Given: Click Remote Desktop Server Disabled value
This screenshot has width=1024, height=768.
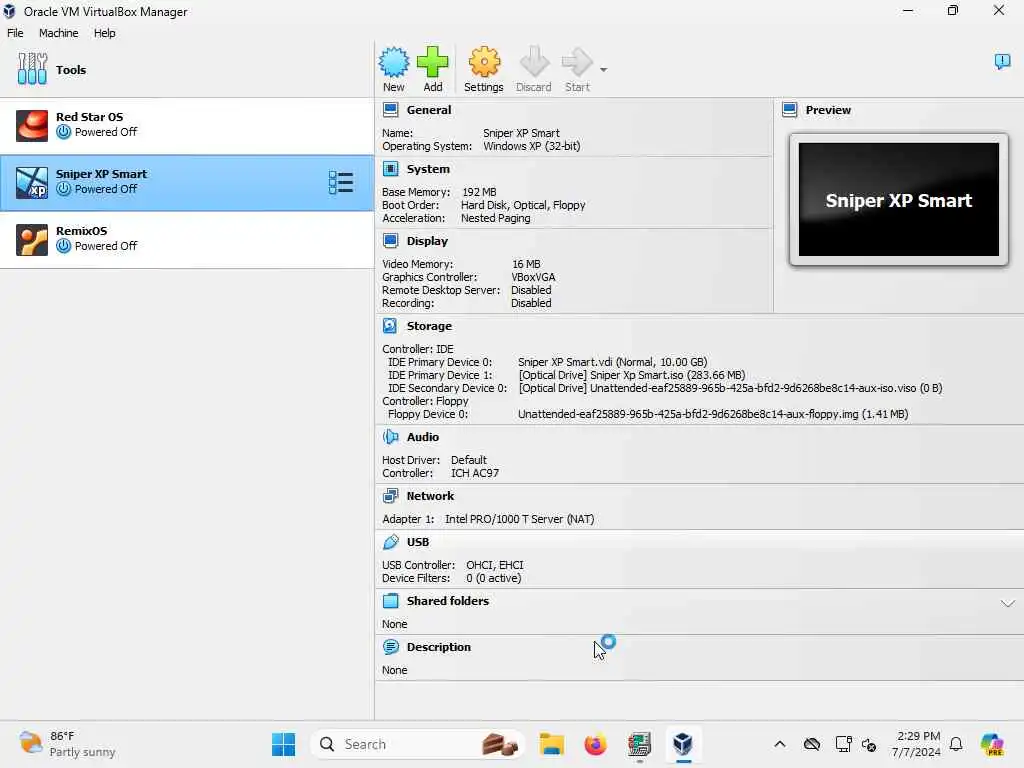Looking at the screenshot, I should 531,290.
